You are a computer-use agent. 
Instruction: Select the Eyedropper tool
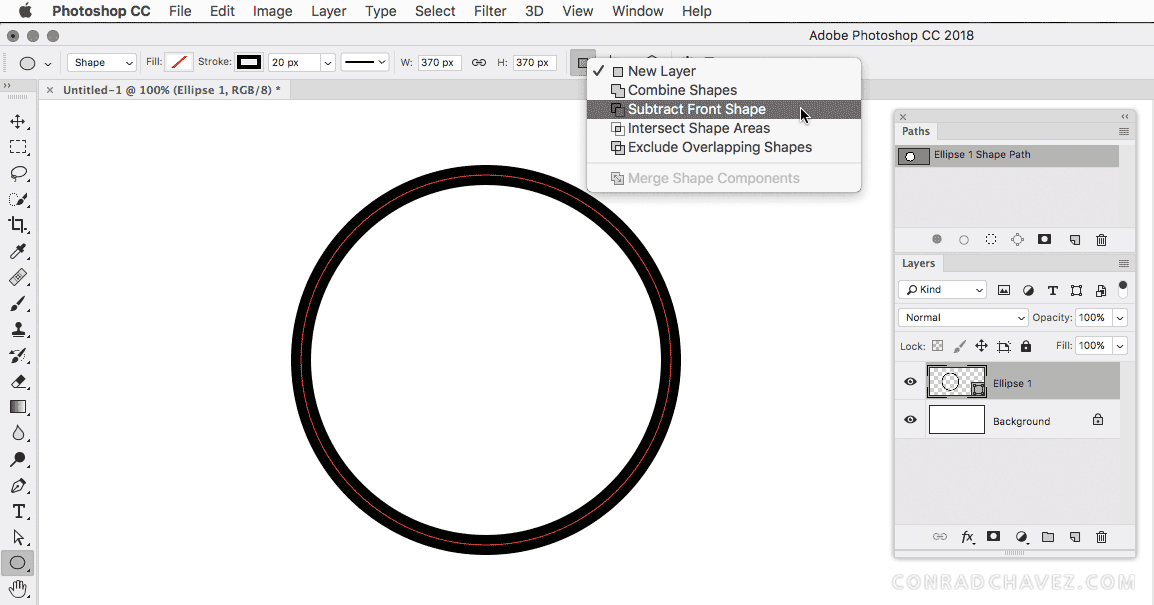(x=18, y=252)
